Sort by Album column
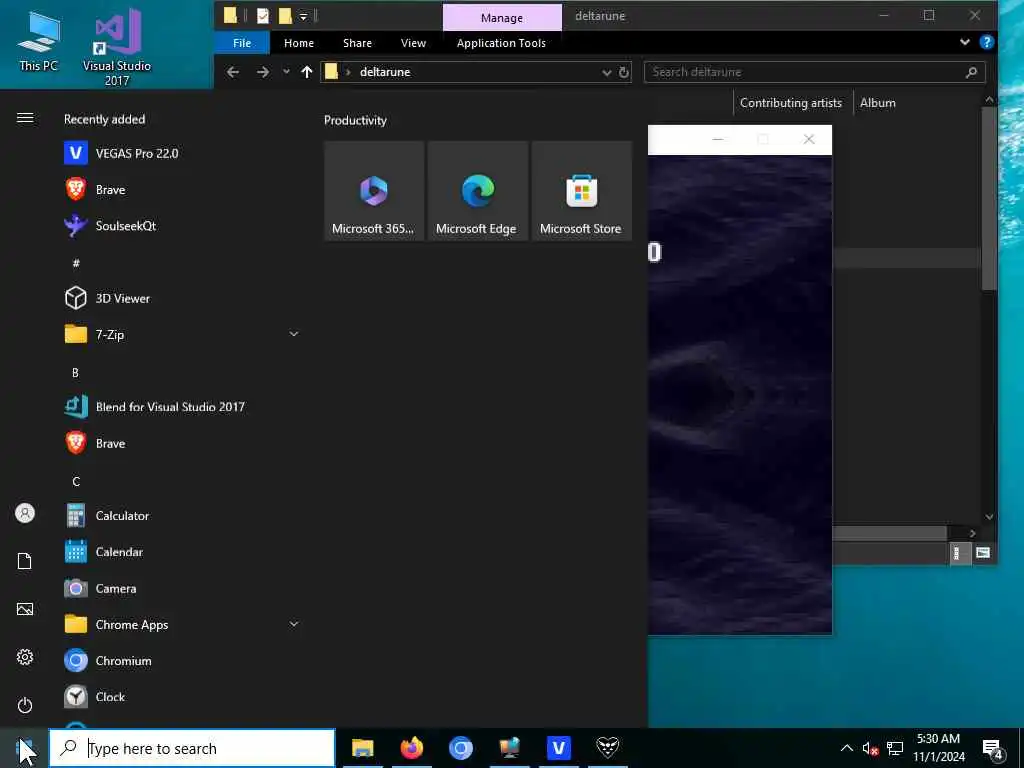1024x768 pixels. click(x=878, y=103)
